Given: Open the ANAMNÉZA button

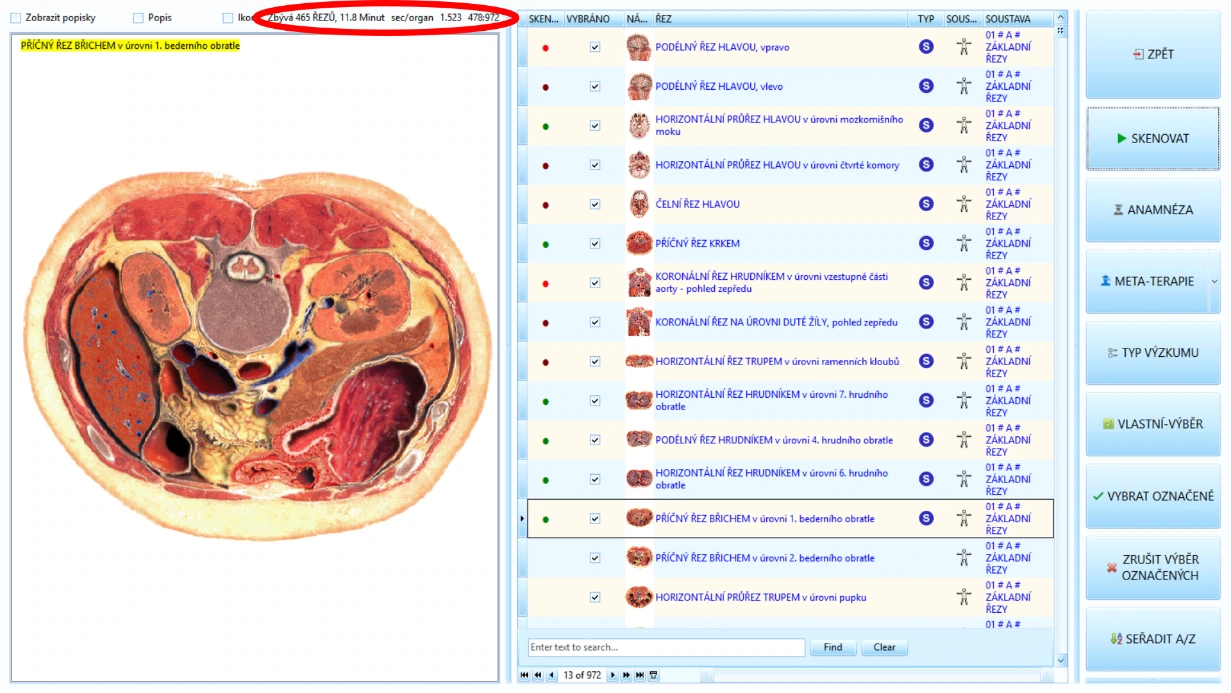Looking at the screenshot, I should point(1153,210).
